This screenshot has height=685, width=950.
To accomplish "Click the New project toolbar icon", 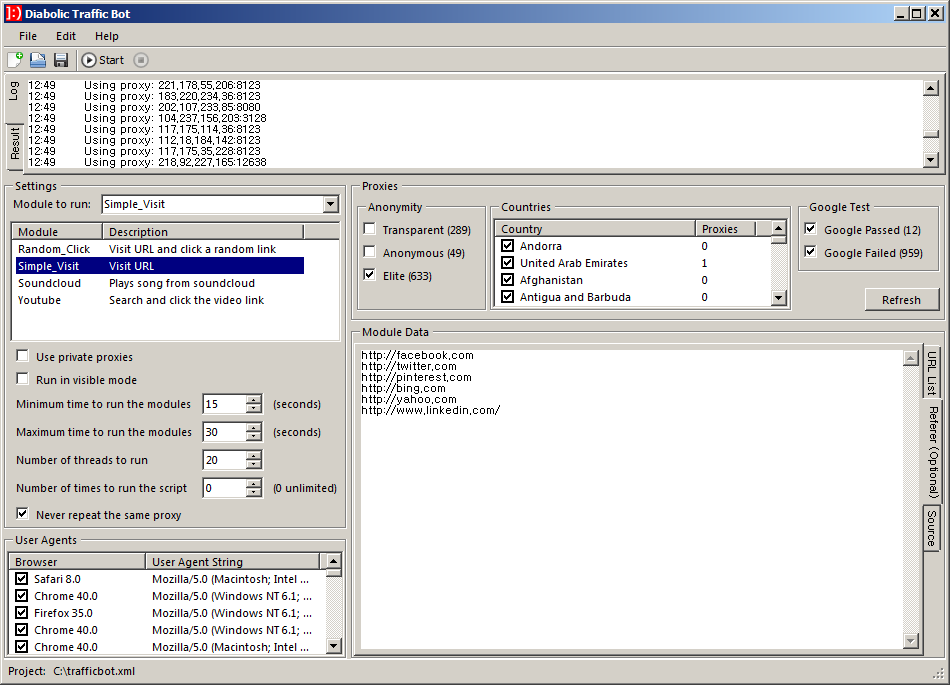I will tap(15, 60).
